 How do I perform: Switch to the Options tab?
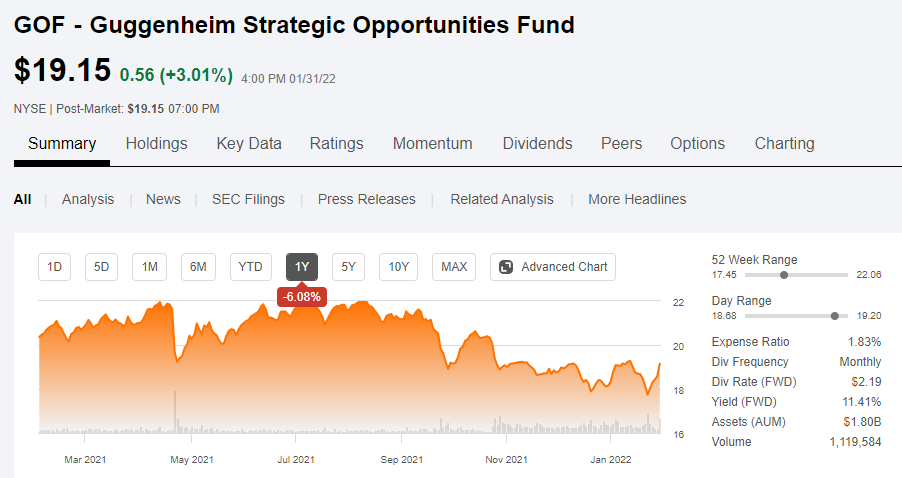[x=697, y=143]
